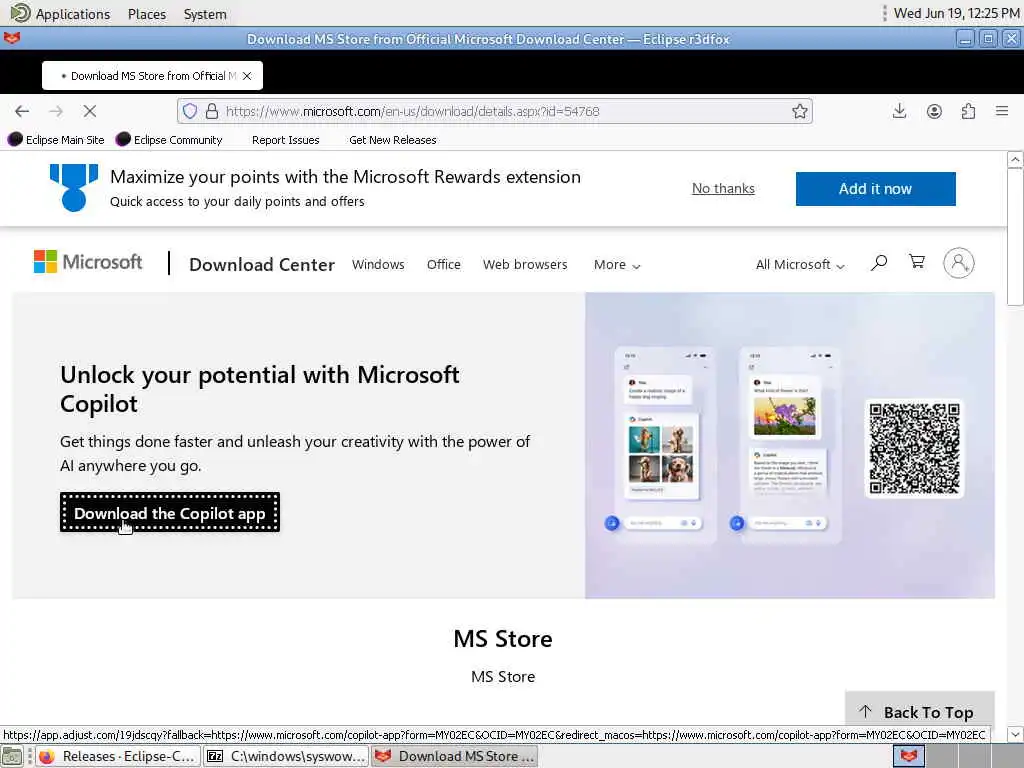Open the Places menu
Screen dimensions: 1024x768
147,14
